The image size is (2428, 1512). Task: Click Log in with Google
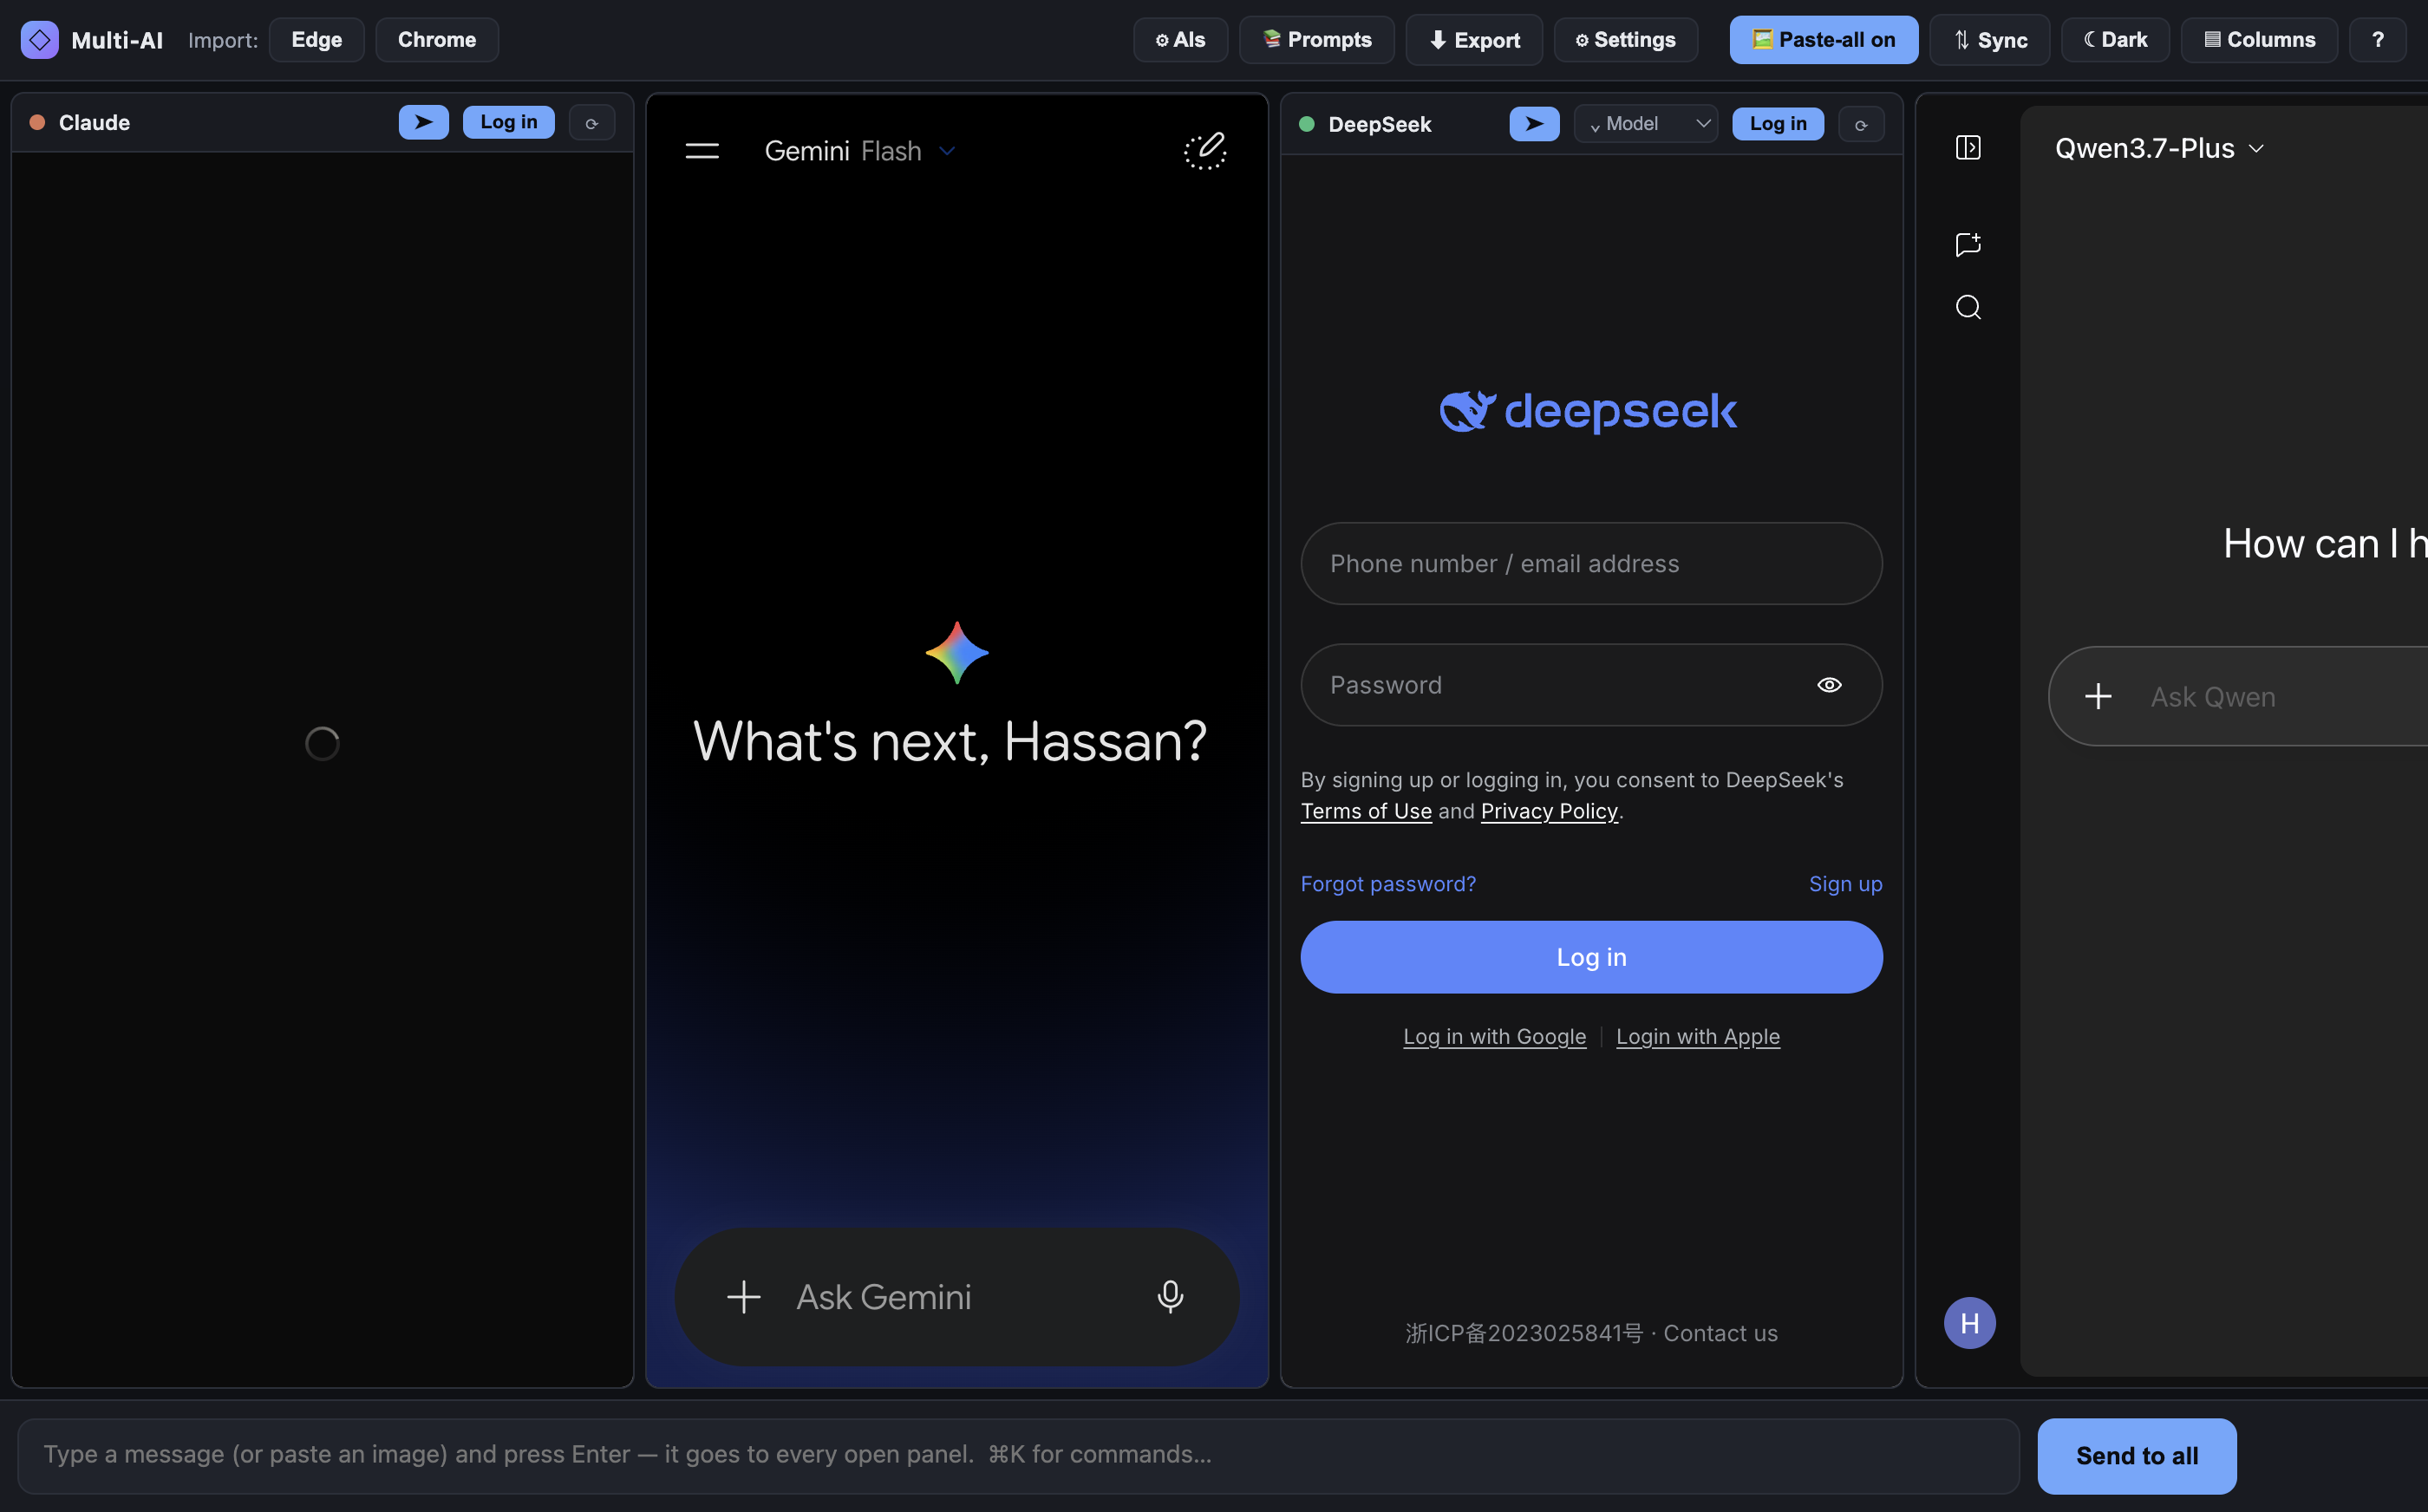pyautogui.click(x=1494, y=1036)
